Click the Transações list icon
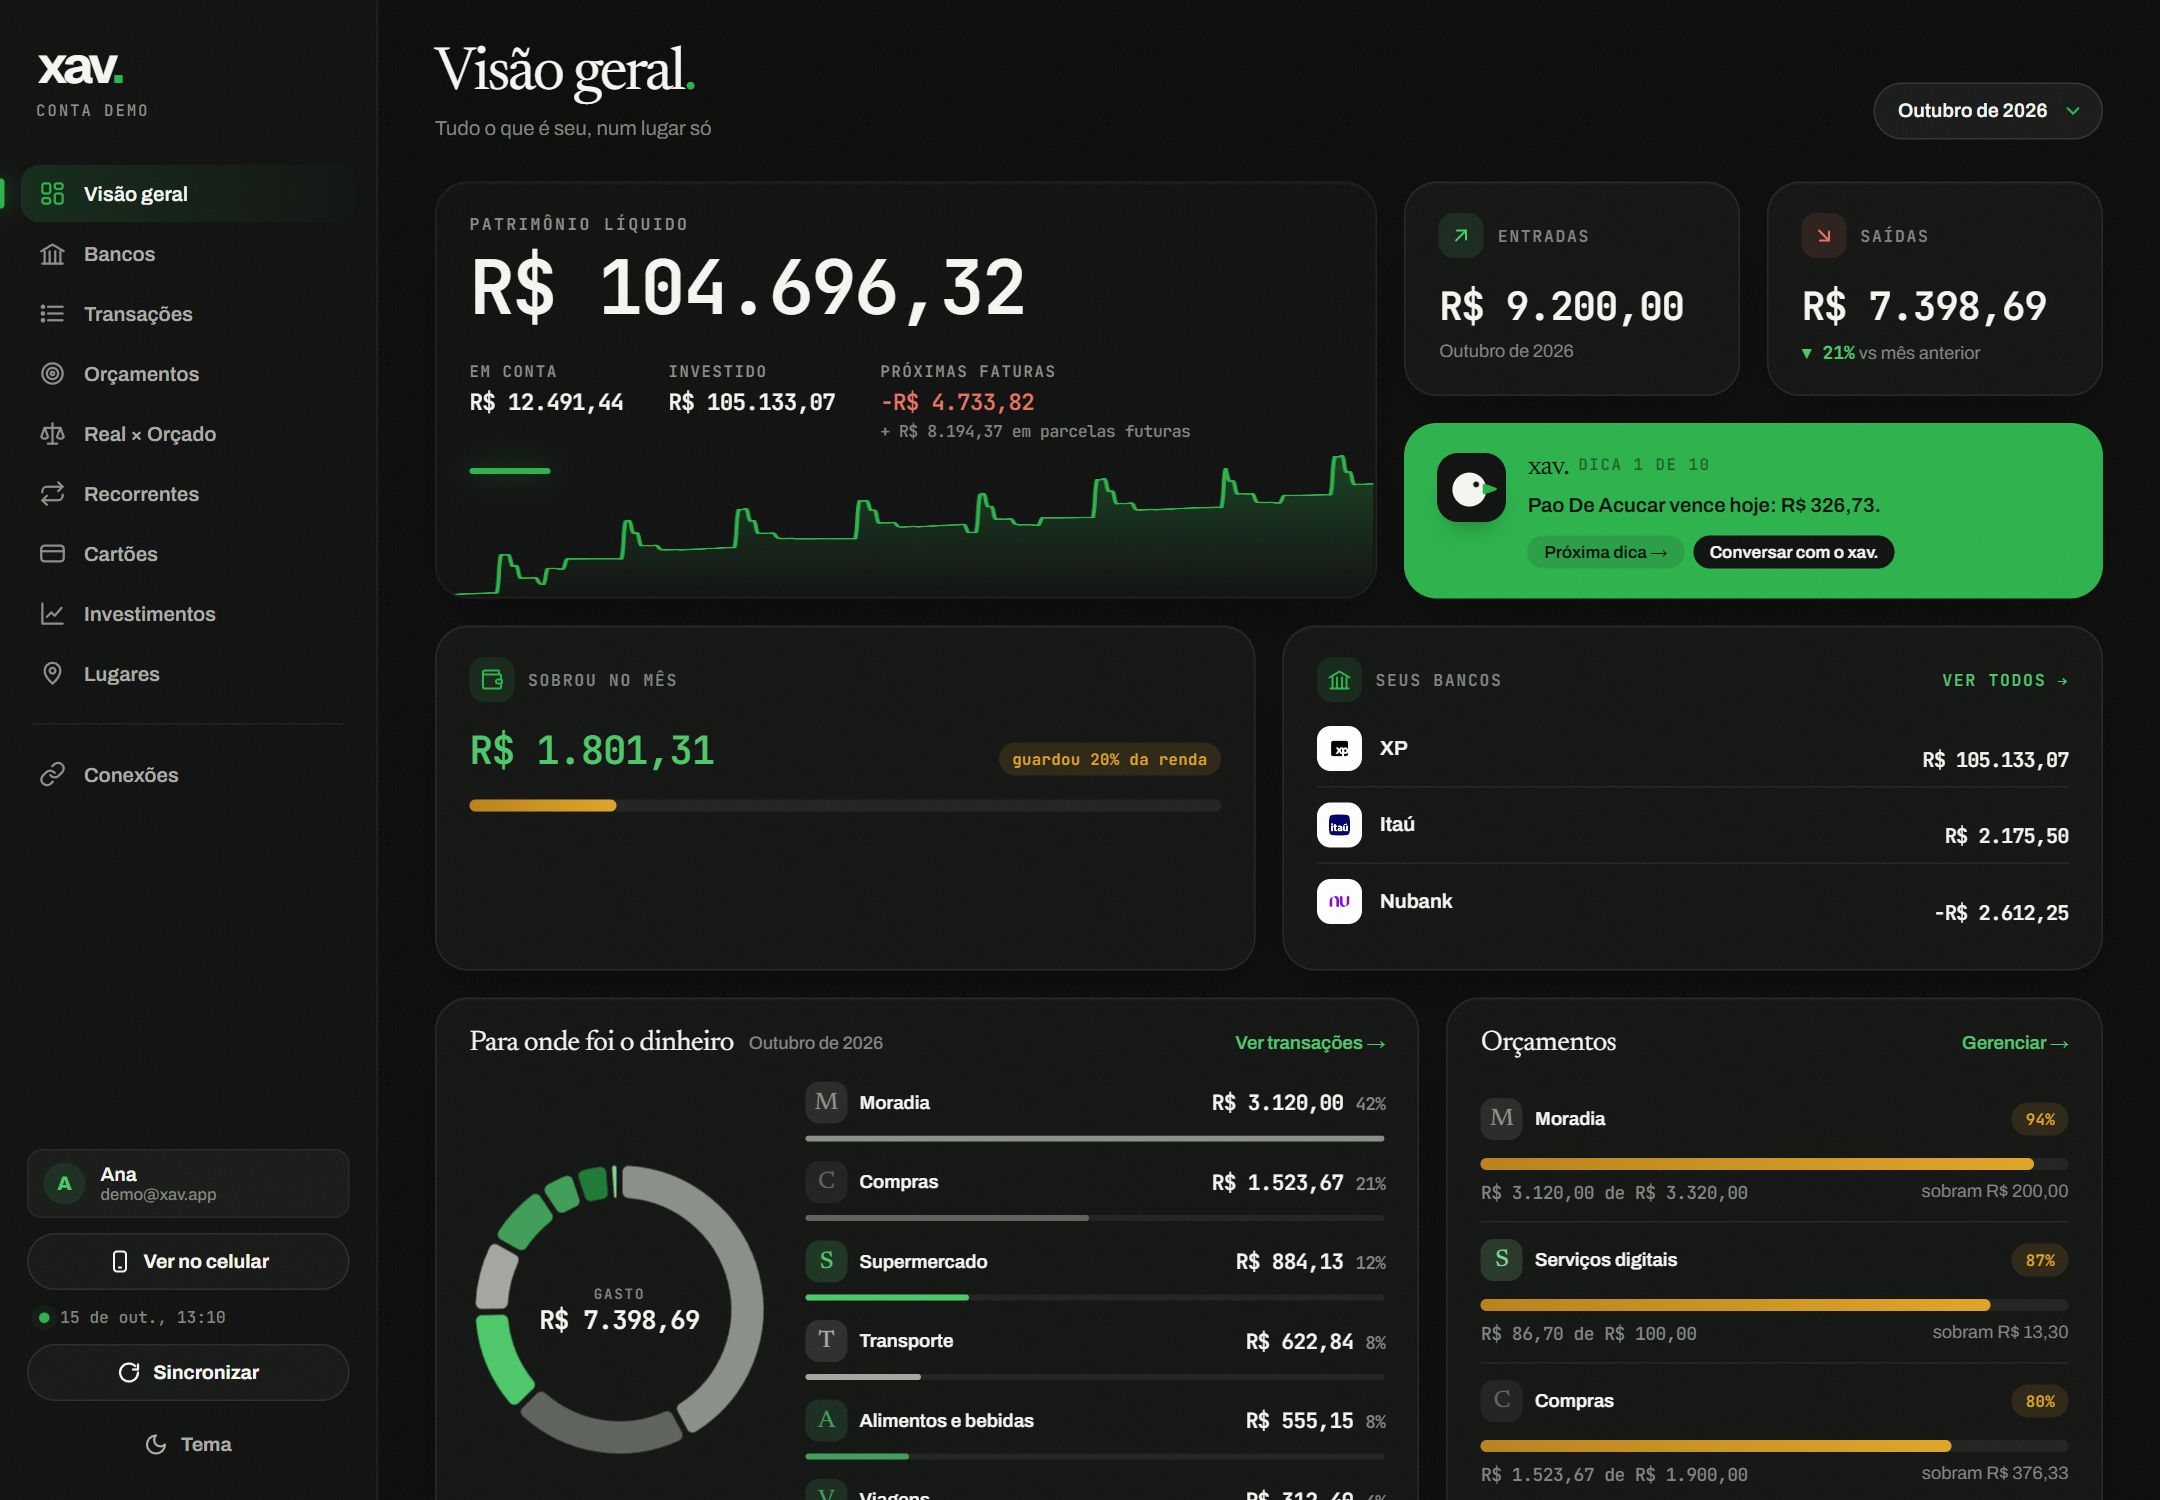The width and height of the screenshot is (2160, 1500). click(52, 314)
